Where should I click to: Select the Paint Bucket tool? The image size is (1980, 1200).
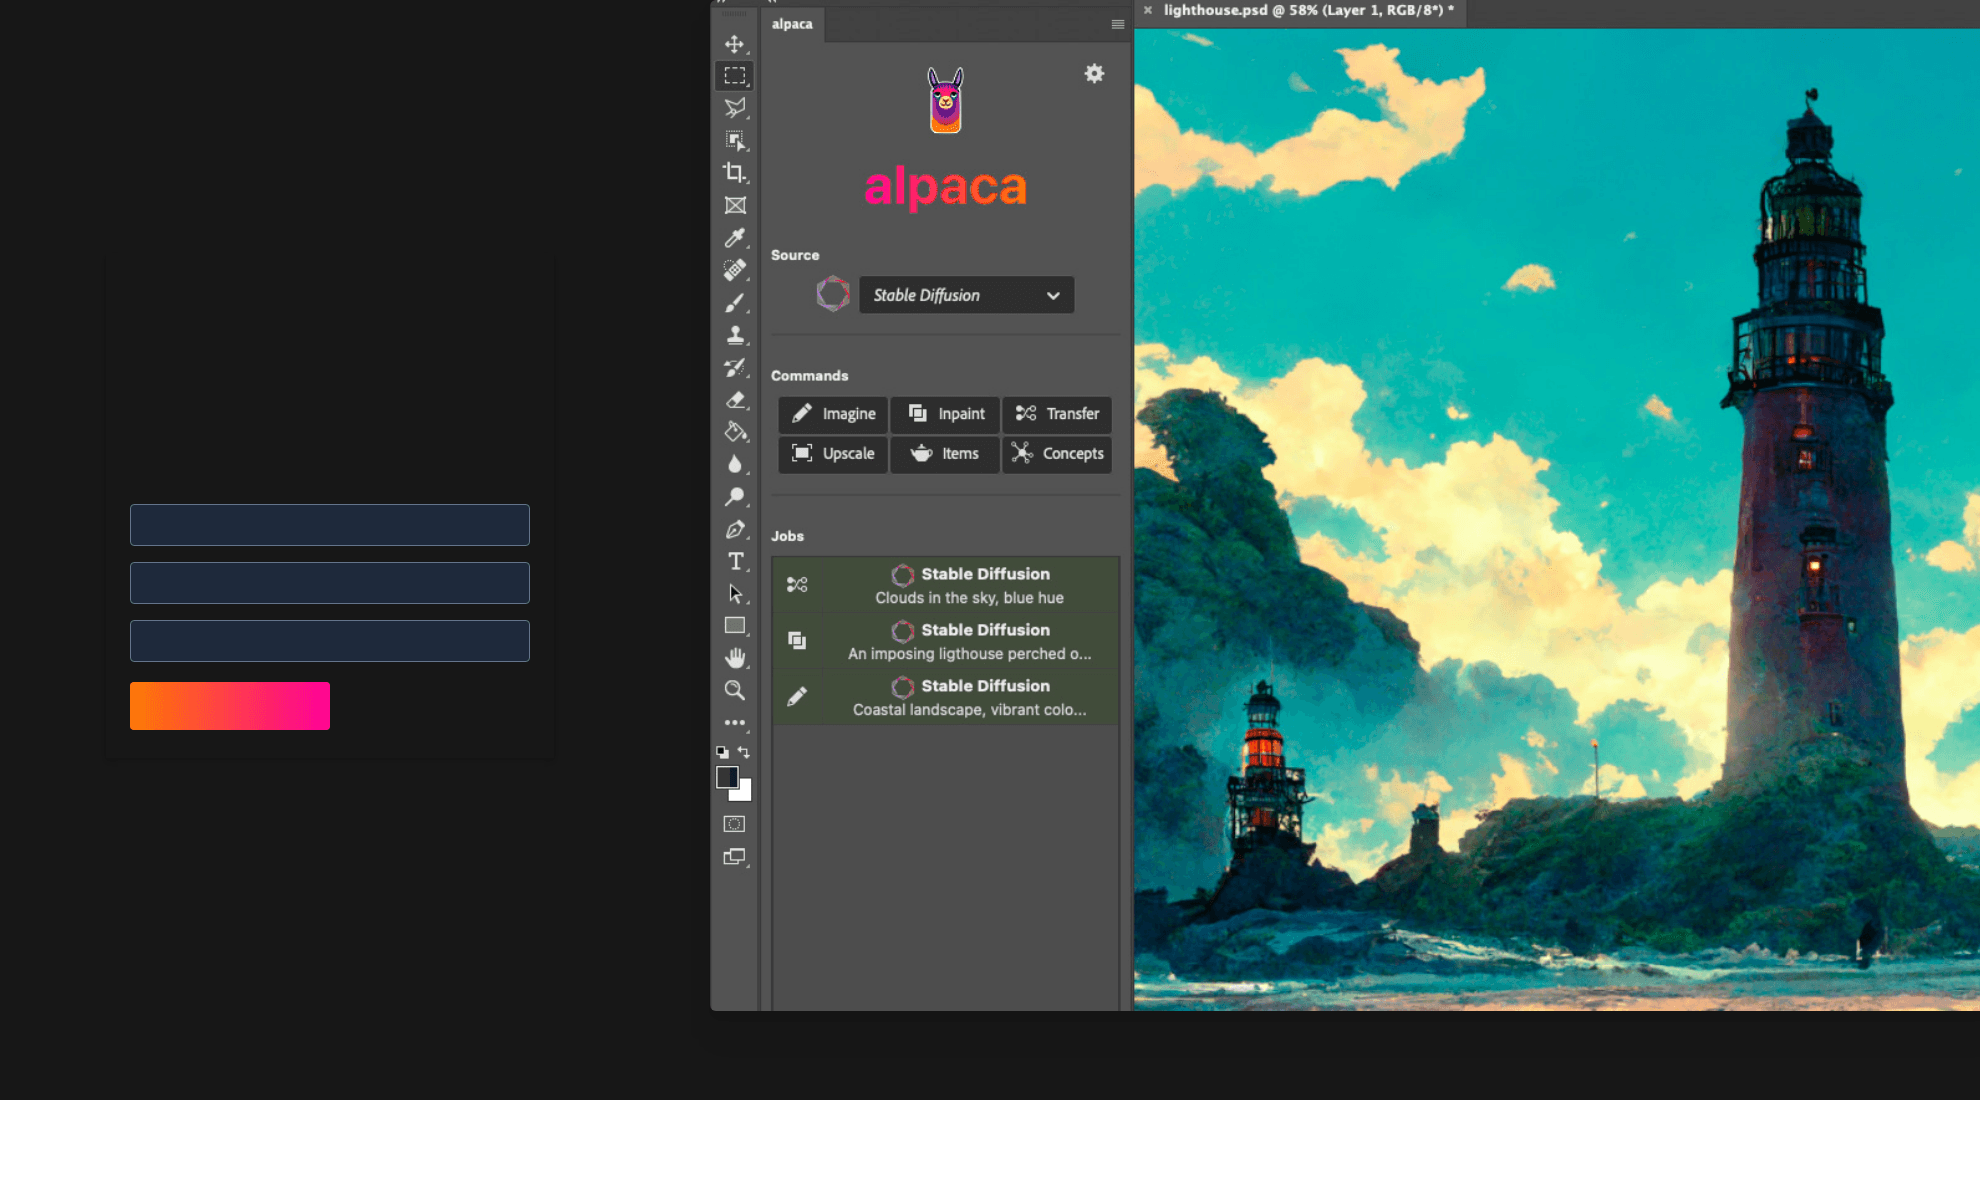coord(734,432)
